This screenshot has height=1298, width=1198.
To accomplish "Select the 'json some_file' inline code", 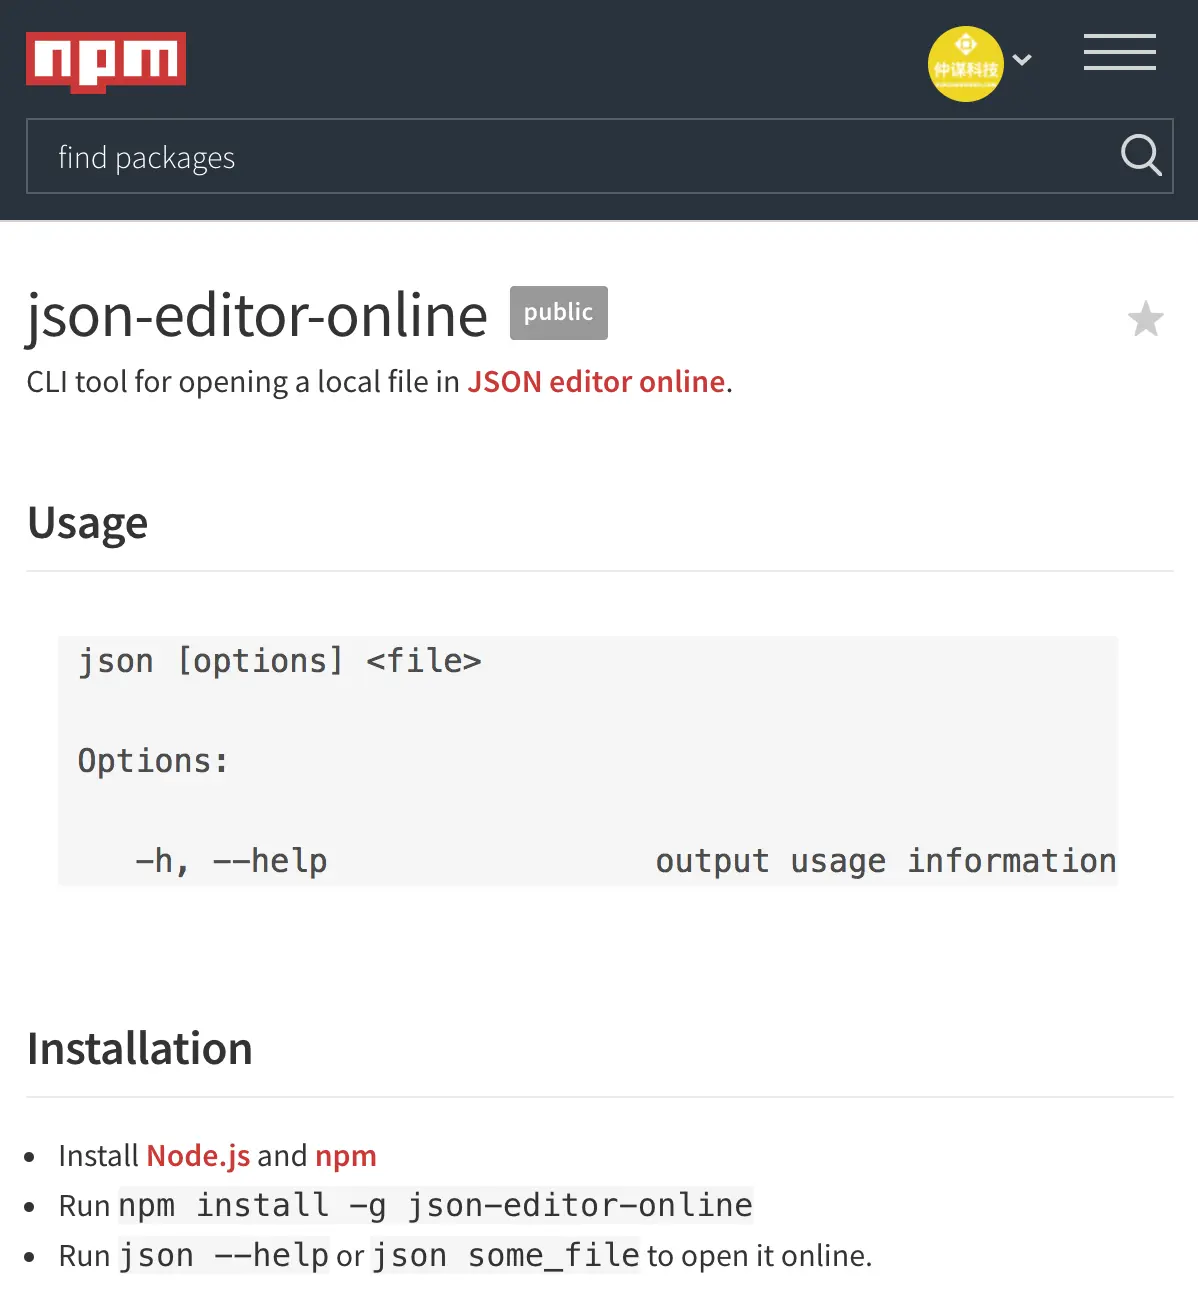I will (505, 1255).
